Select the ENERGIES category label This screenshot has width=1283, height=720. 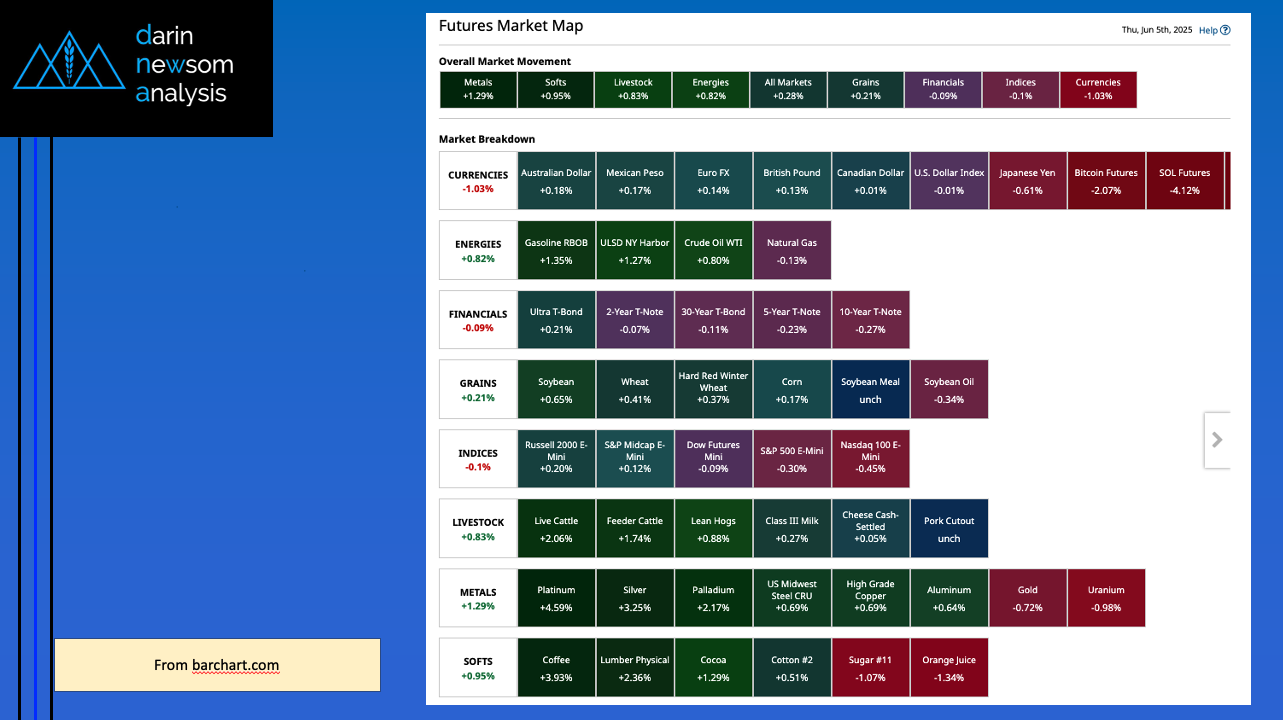pyautogui.click(x=478, y=251)
